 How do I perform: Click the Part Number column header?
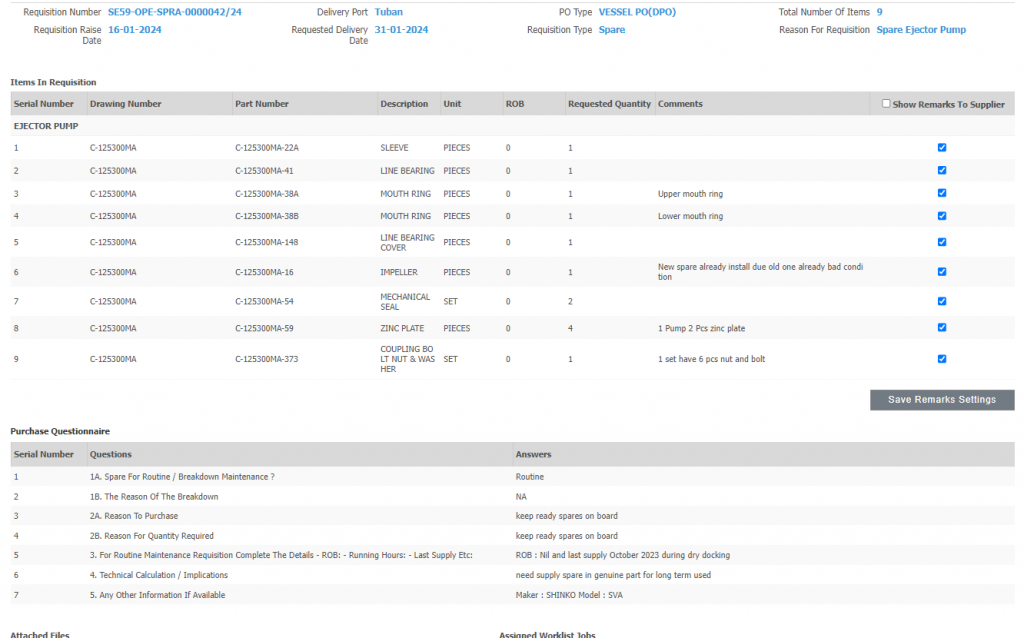pyautogui.click(x=262, y=104)
